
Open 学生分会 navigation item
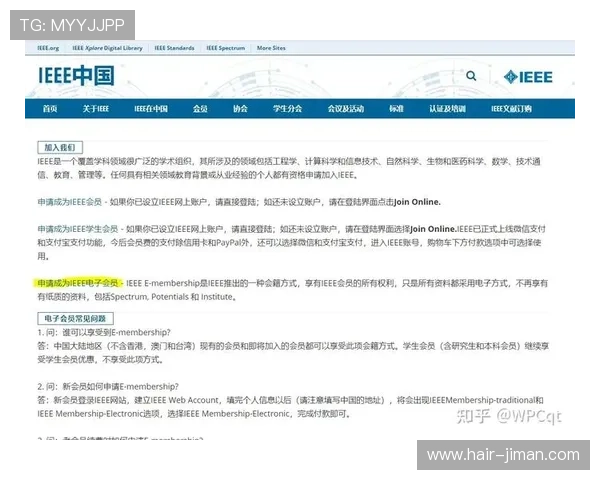click(287, 109)
